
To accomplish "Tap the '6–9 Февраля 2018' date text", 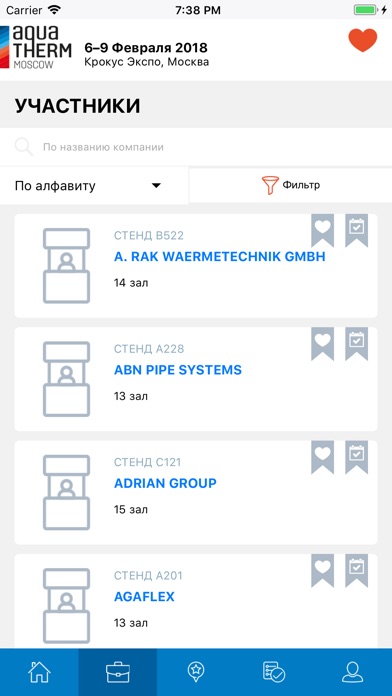I will tap(146, 47).
